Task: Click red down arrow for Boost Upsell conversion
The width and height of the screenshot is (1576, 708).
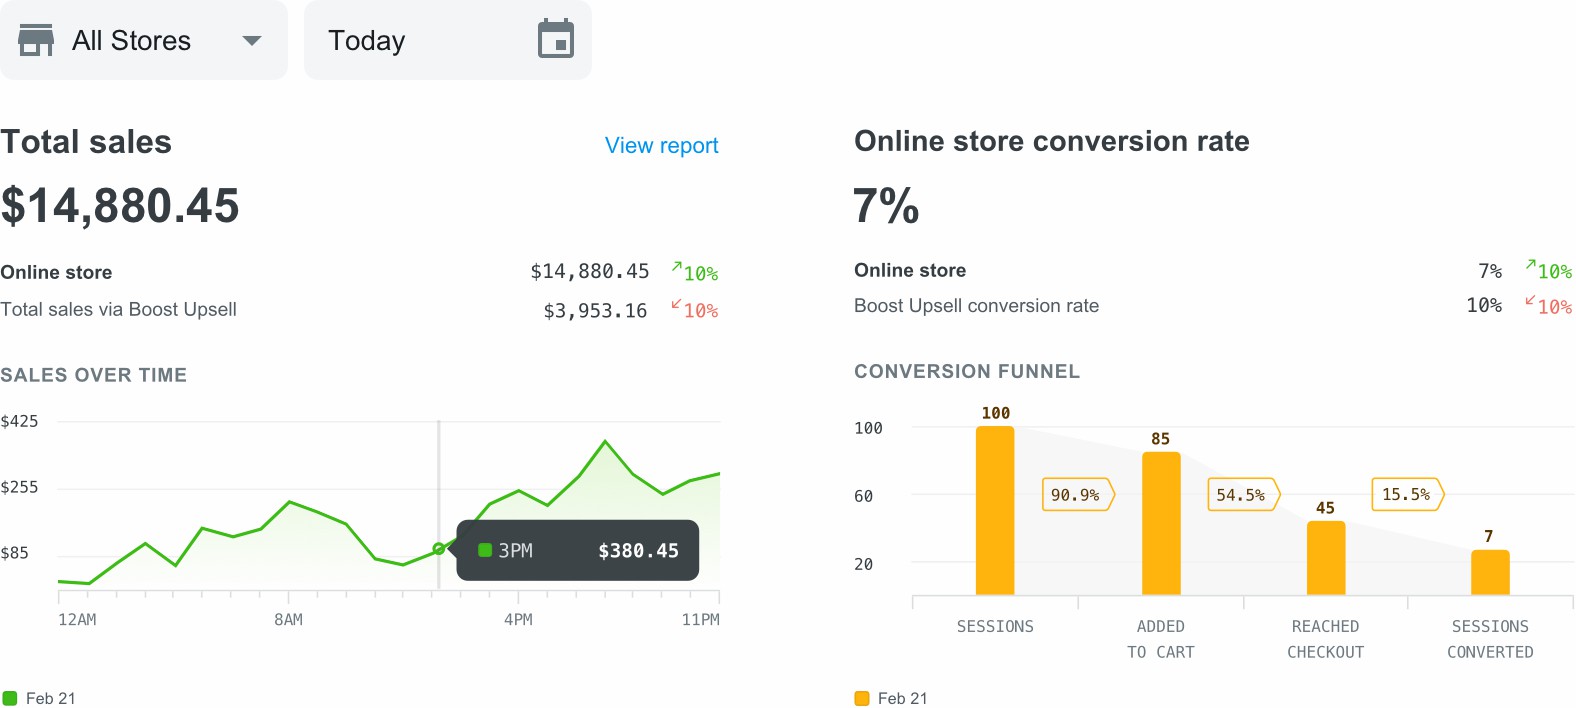Action: tap(1530, 301)
